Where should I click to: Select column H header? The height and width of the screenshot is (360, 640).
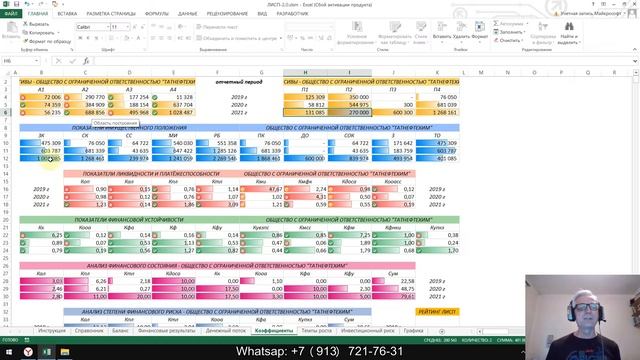[305, 73]
